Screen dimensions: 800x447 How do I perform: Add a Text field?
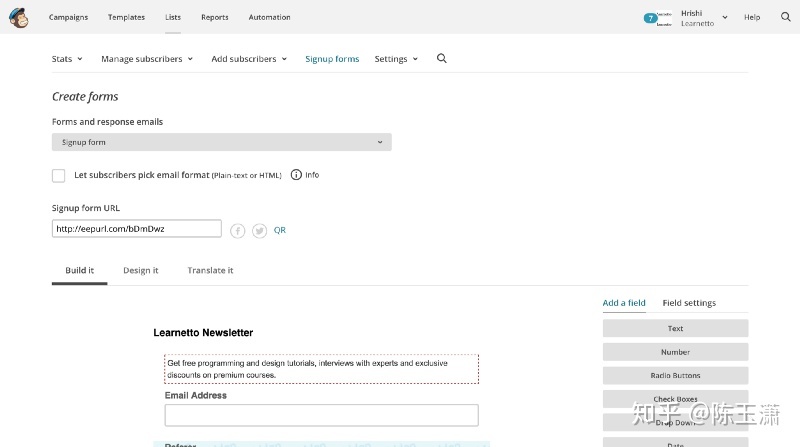[x=676, y=328]
